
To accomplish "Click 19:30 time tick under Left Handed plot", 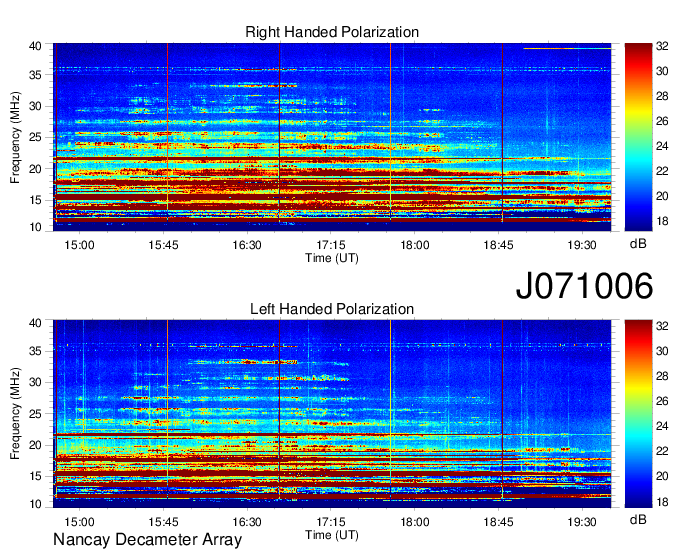I will (x=582, y=522).
